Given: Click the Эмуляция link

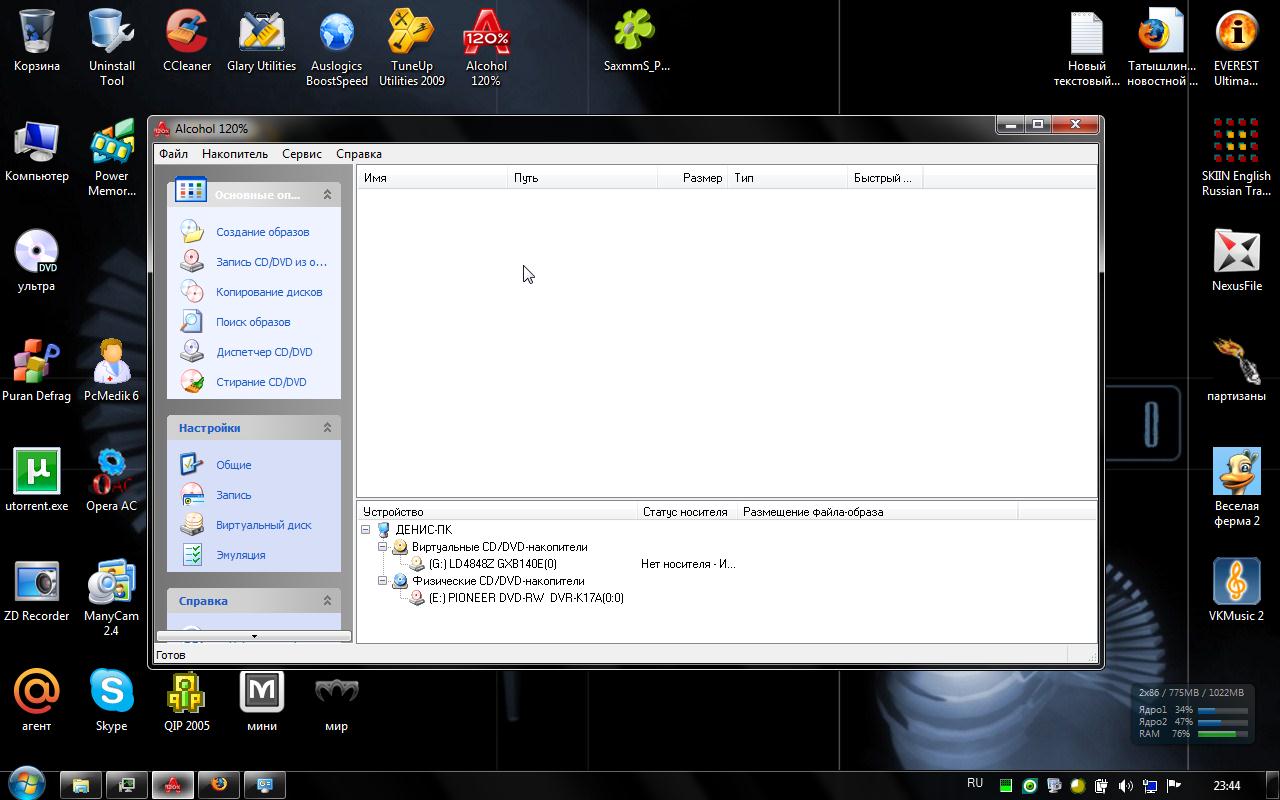Looking at the screenshot, I should click(x=241, y=555).
